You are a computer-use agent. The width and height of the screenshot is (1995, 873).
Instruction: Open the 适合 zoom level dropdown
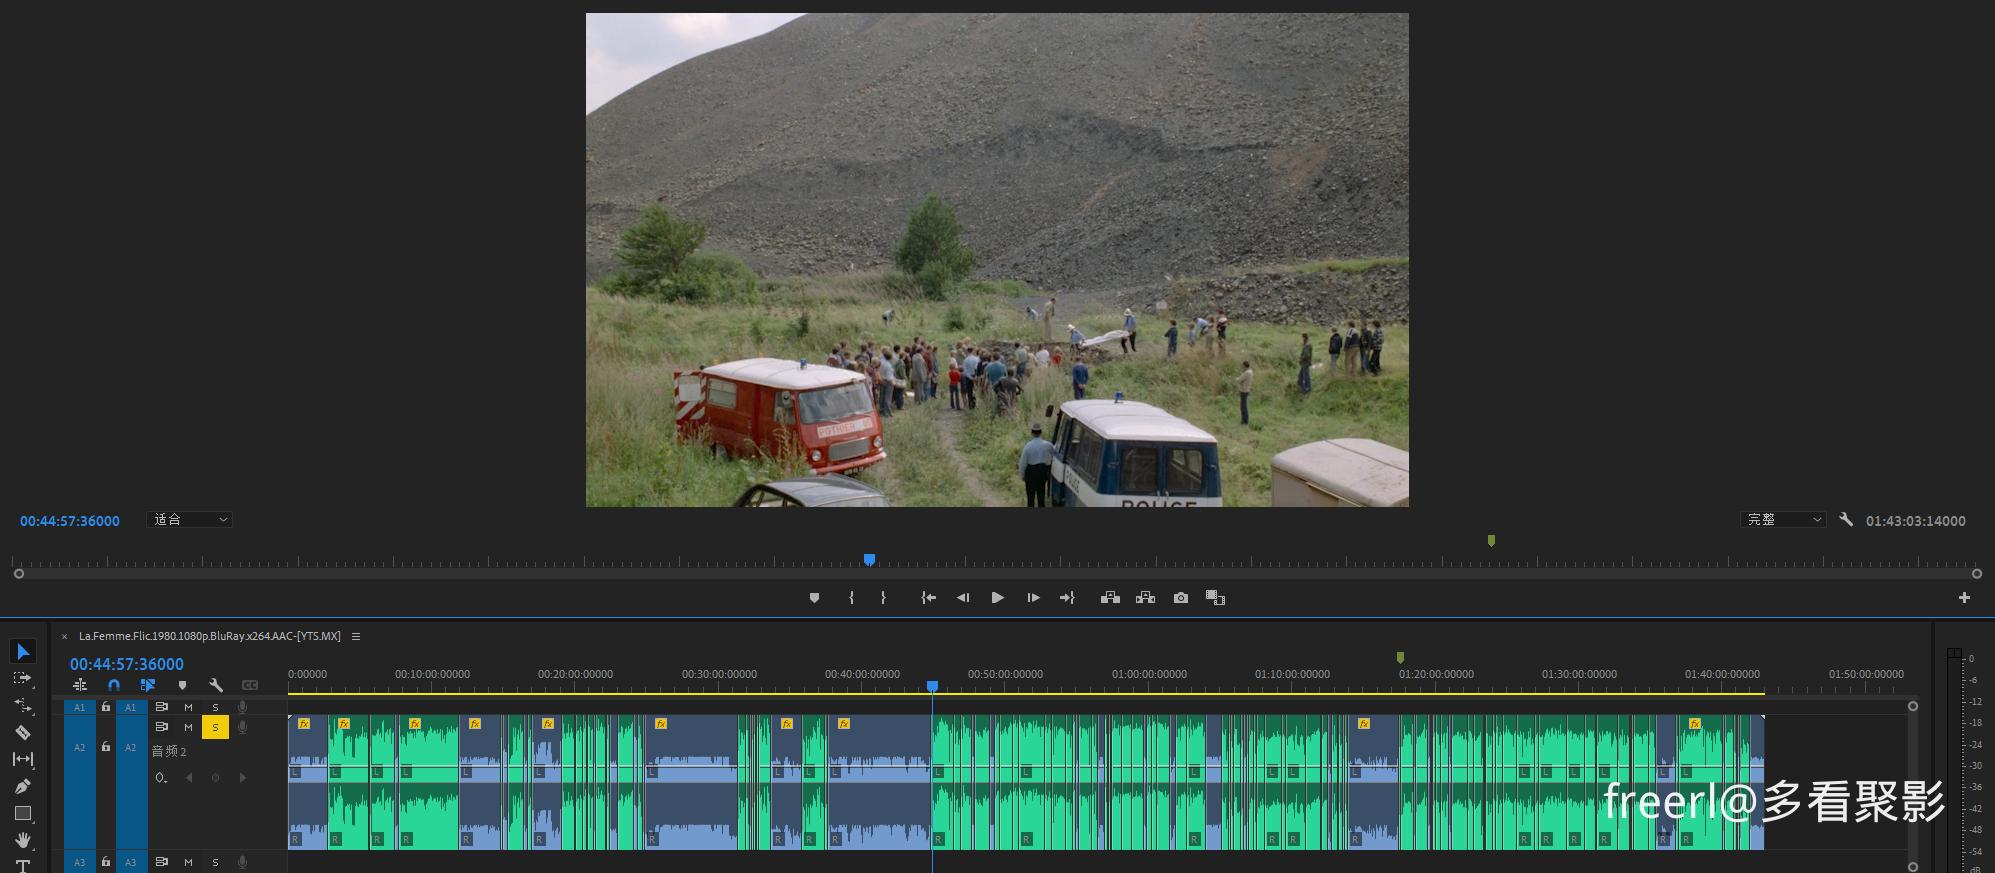click(189, 520)
